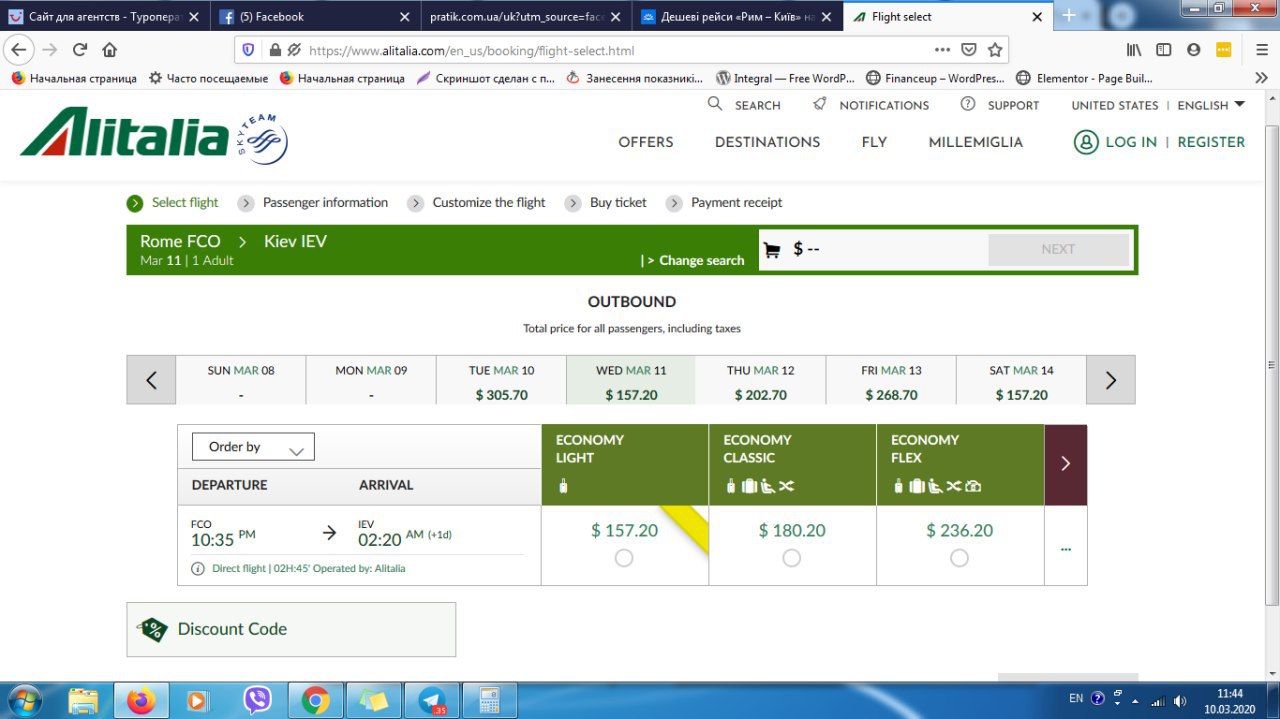Open the Firefox library icon
This screenshot has height=719, width=1280.
[x=1134, y=50]
